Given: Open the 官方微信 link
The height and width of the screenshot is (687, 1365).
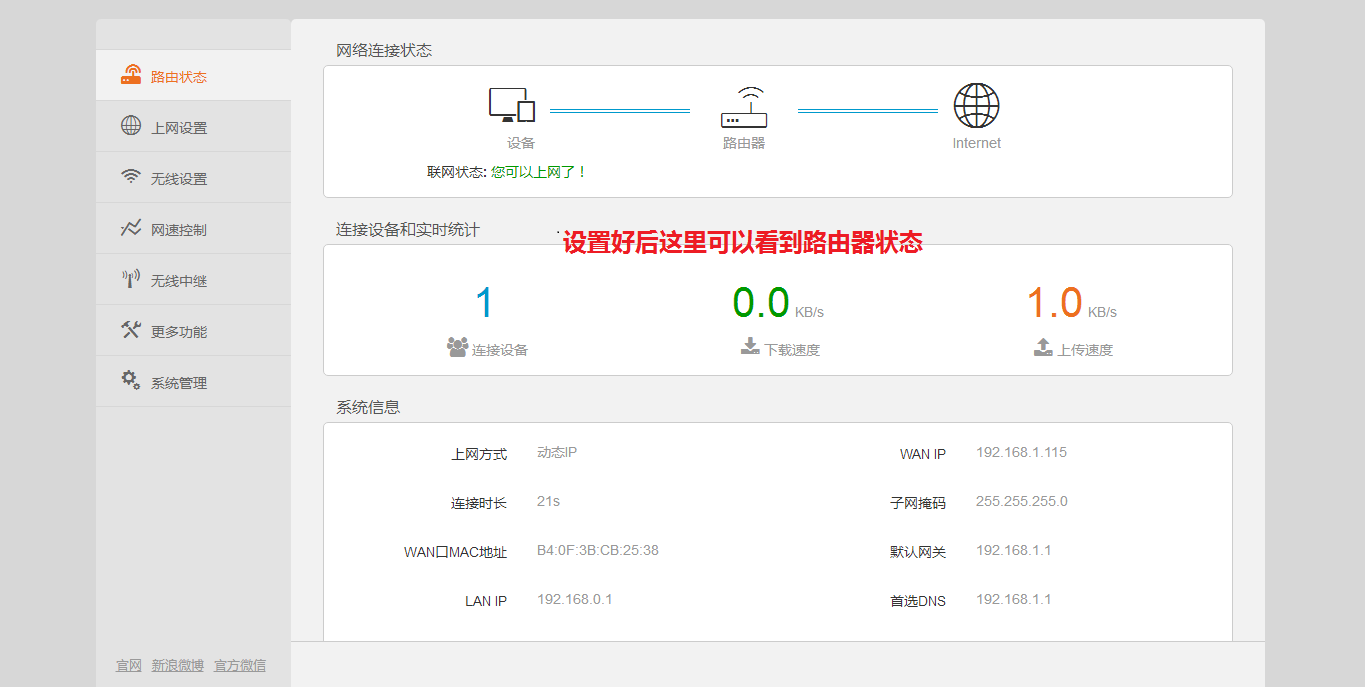Looking at the screenshot, I should 239,664.
